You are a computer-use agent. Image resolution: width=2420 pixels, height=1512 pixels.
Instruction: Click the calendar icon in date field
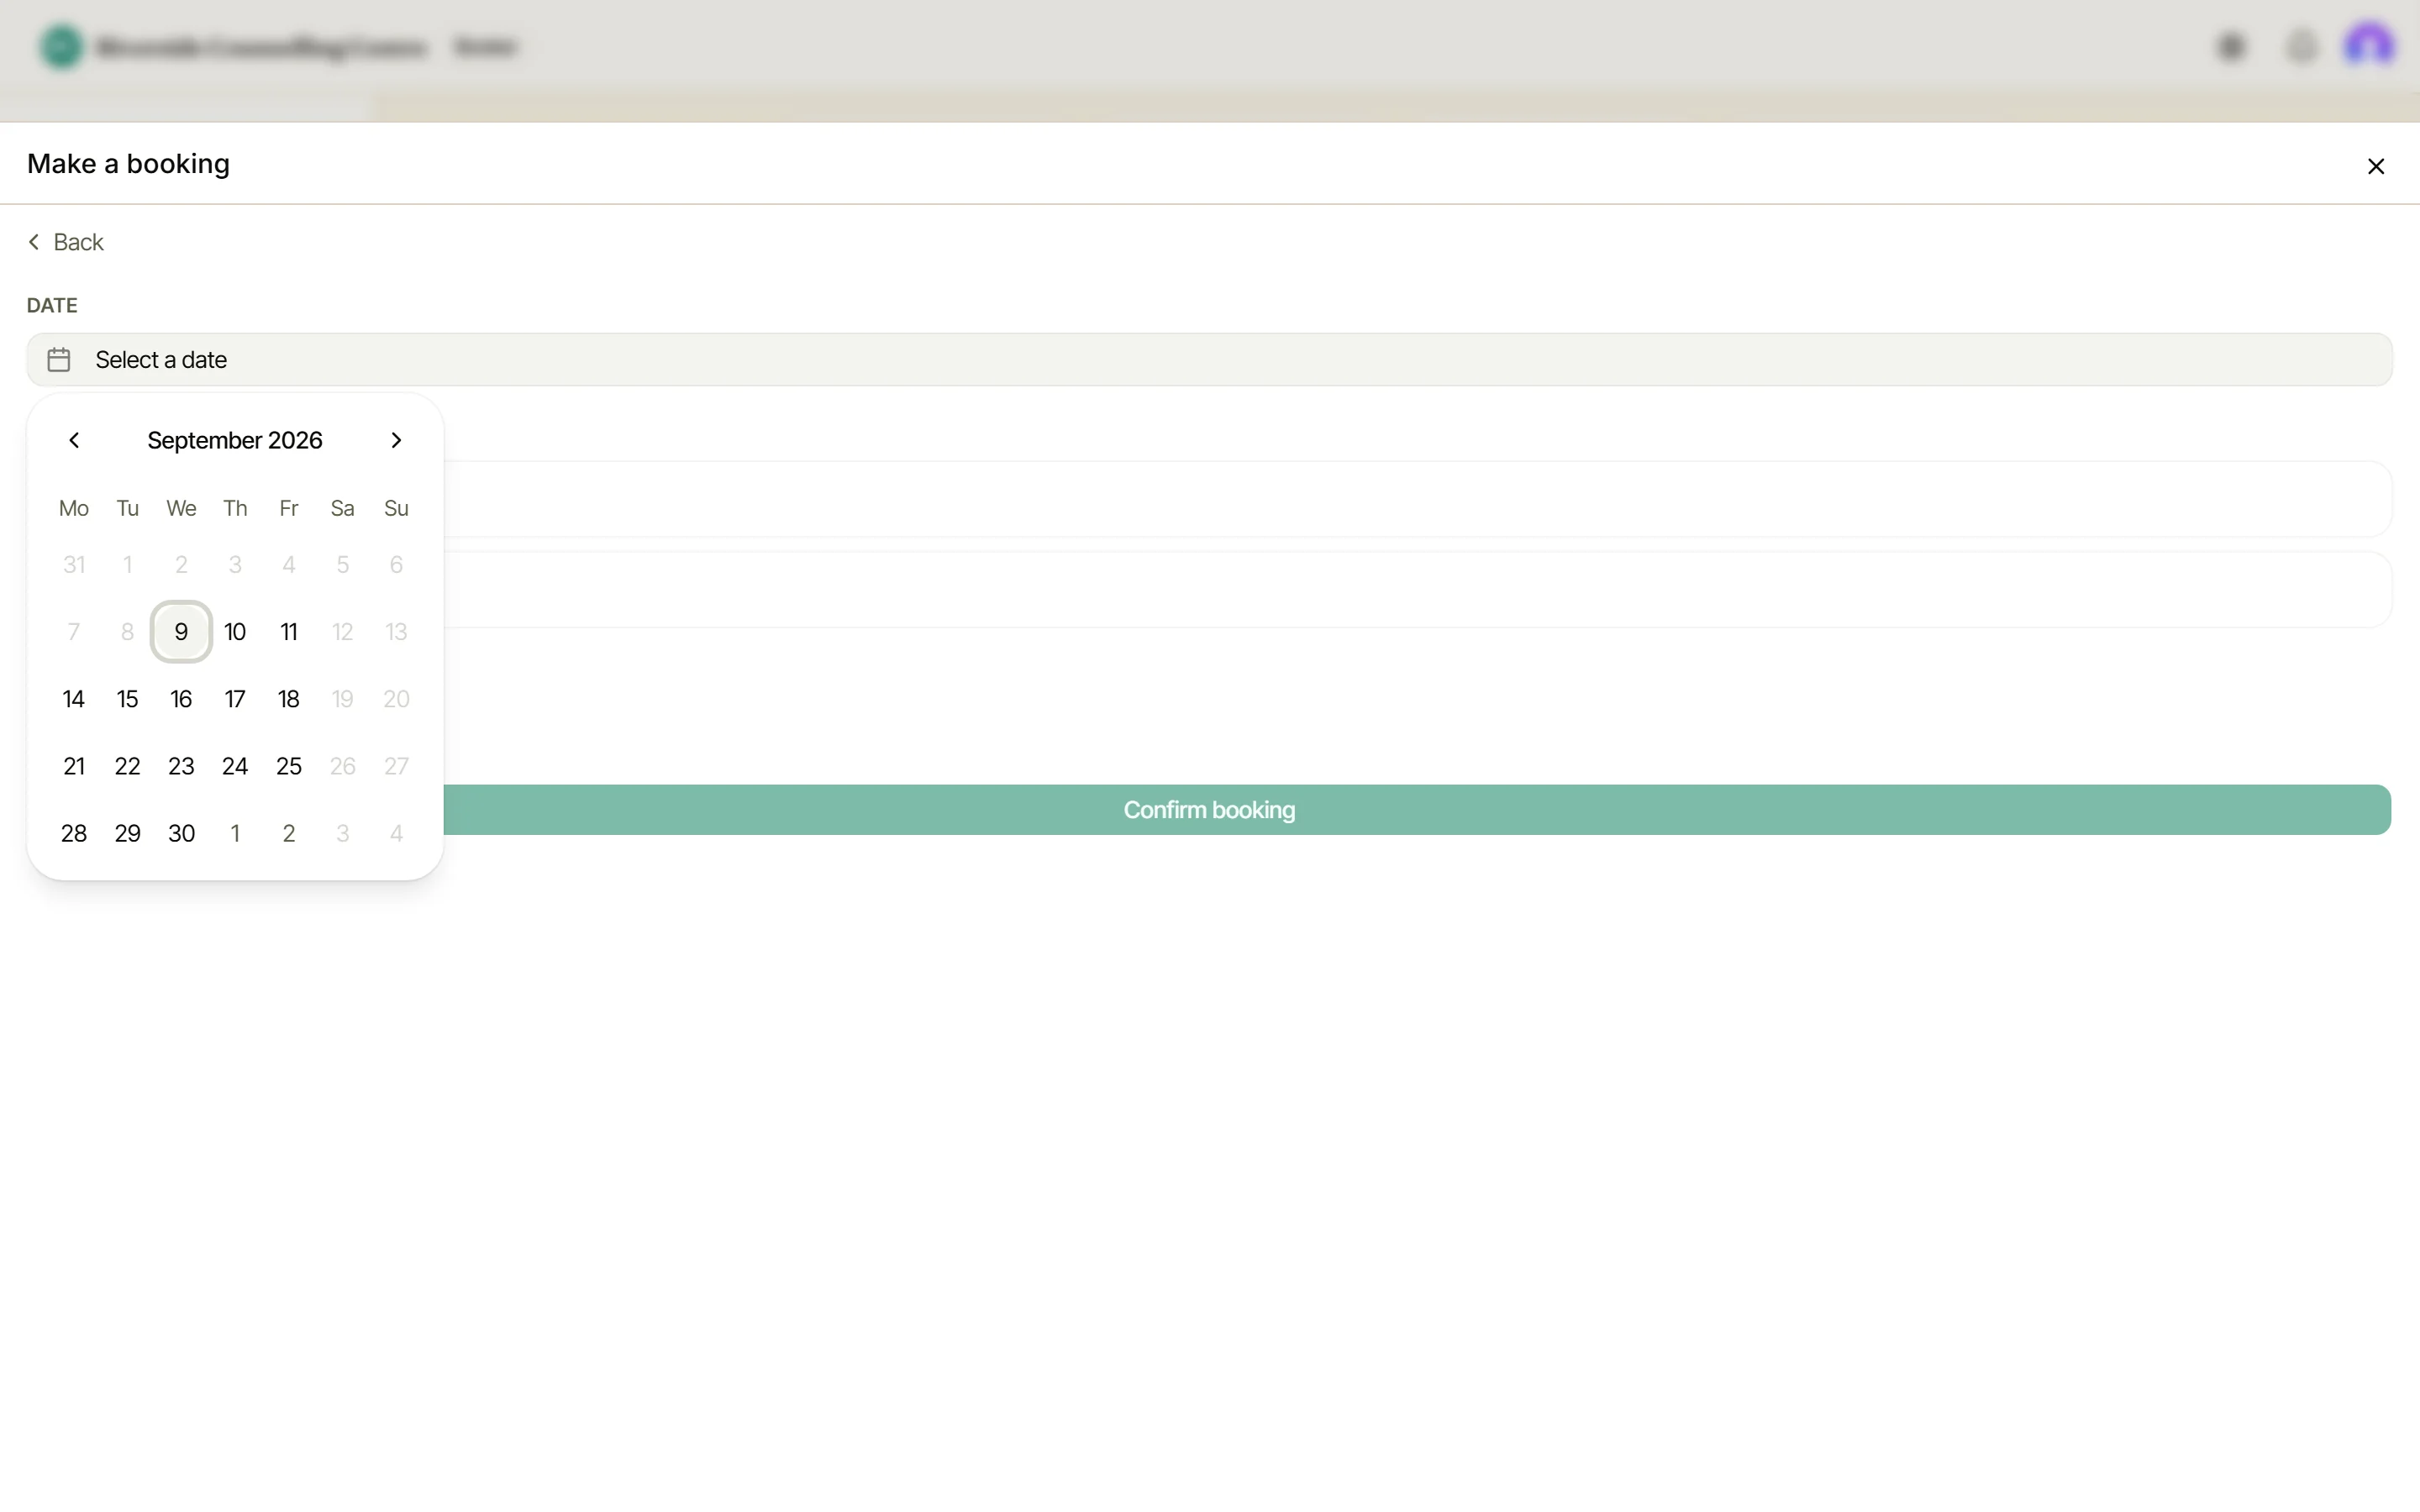(x=59, y=360)
